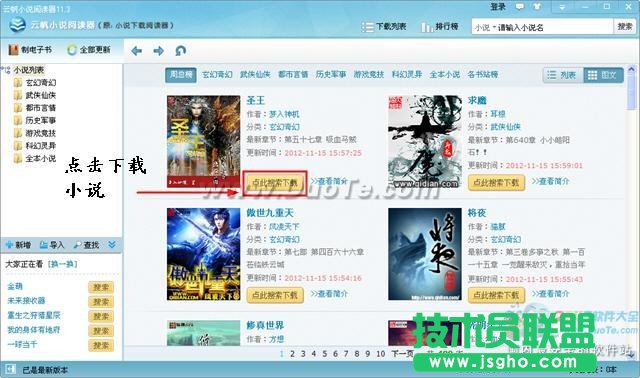The height and width of the screenshot is (378, 640).
Task: Click 搜索 button beside 重生之狩猎星辰
Action: pos(100,316)
